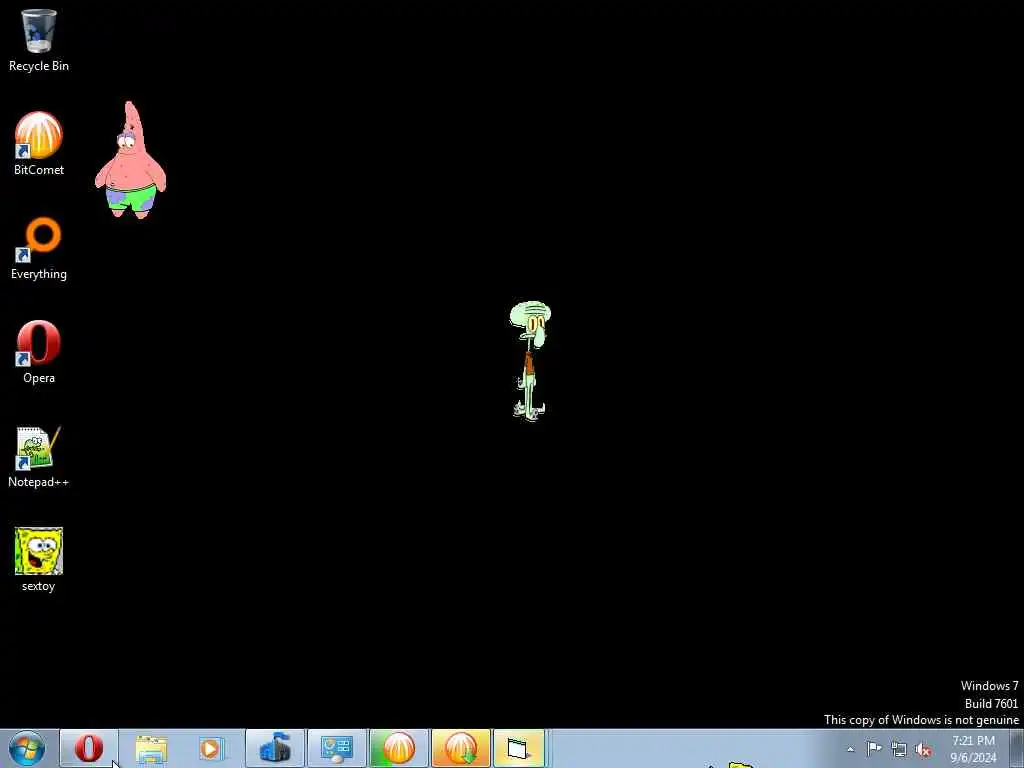Select the SpongeBob 'sextoy' desktop icon
Screen dimensions: 1024x768
[39, 560]
